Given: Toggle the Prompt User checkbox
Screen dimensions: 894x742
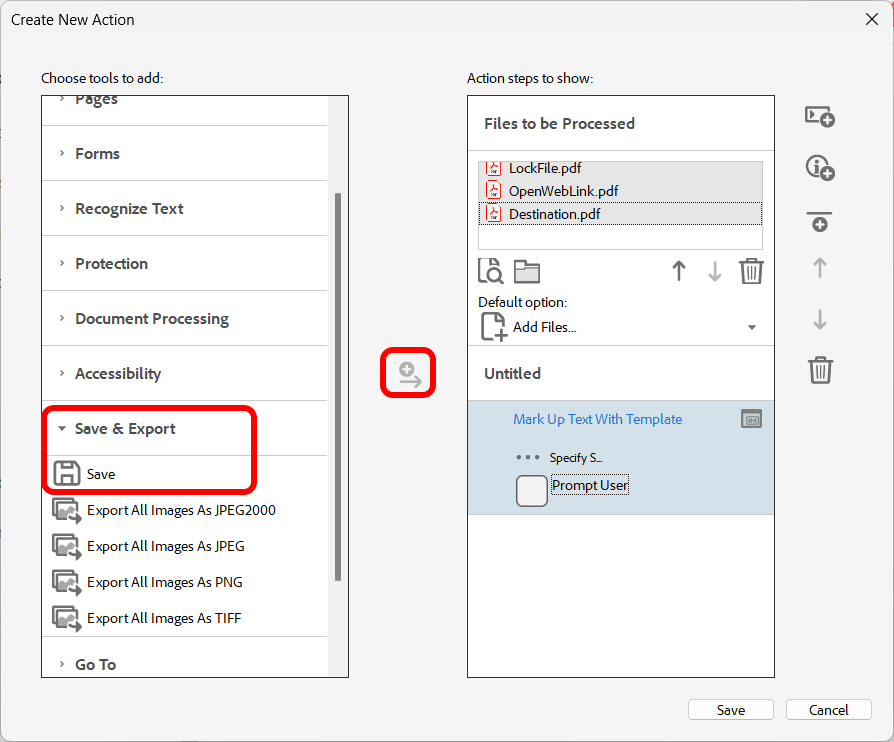Looking at the screenshot, I should pos(532,491).
